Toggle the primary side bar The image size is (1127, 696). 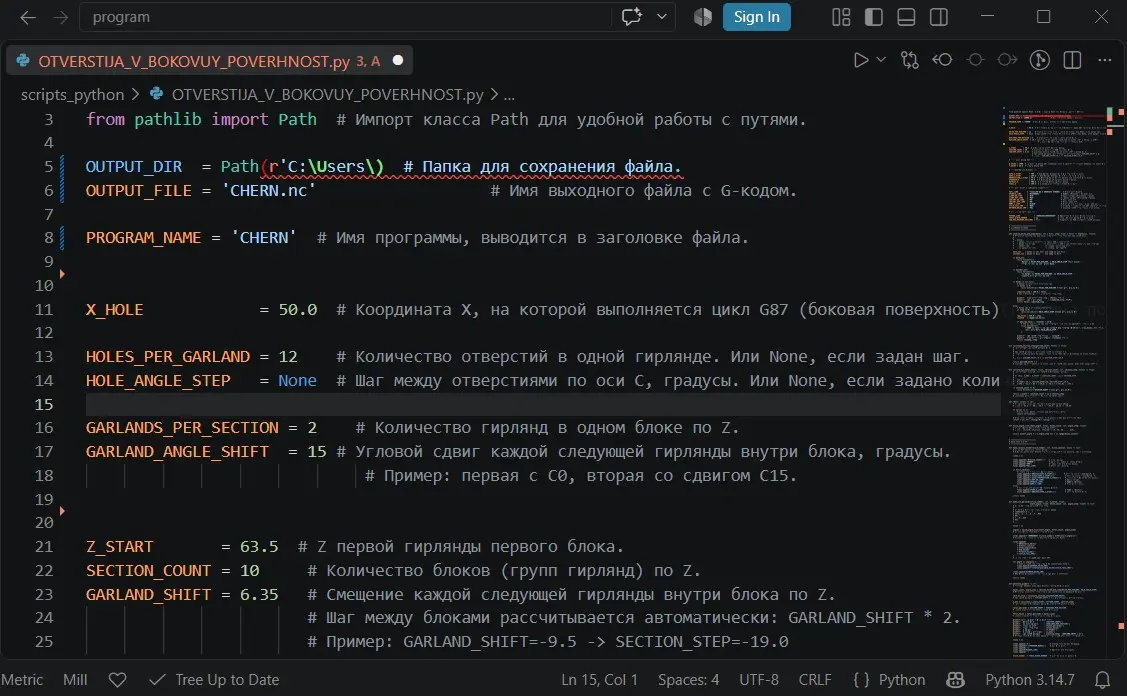(873, 17)
